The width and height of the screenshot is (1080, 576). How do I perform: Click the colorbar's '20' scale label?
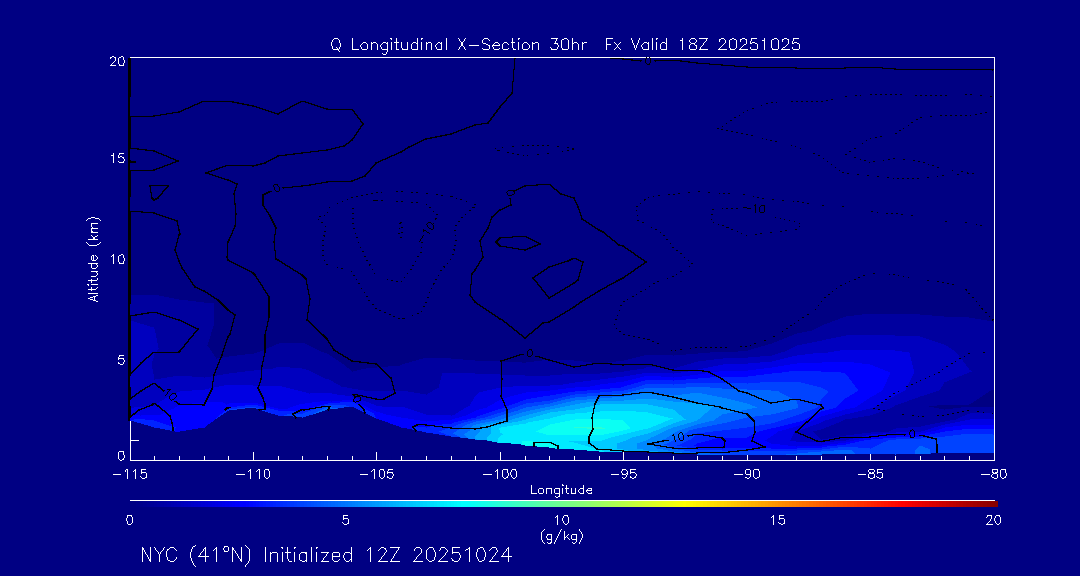point(992,520)
